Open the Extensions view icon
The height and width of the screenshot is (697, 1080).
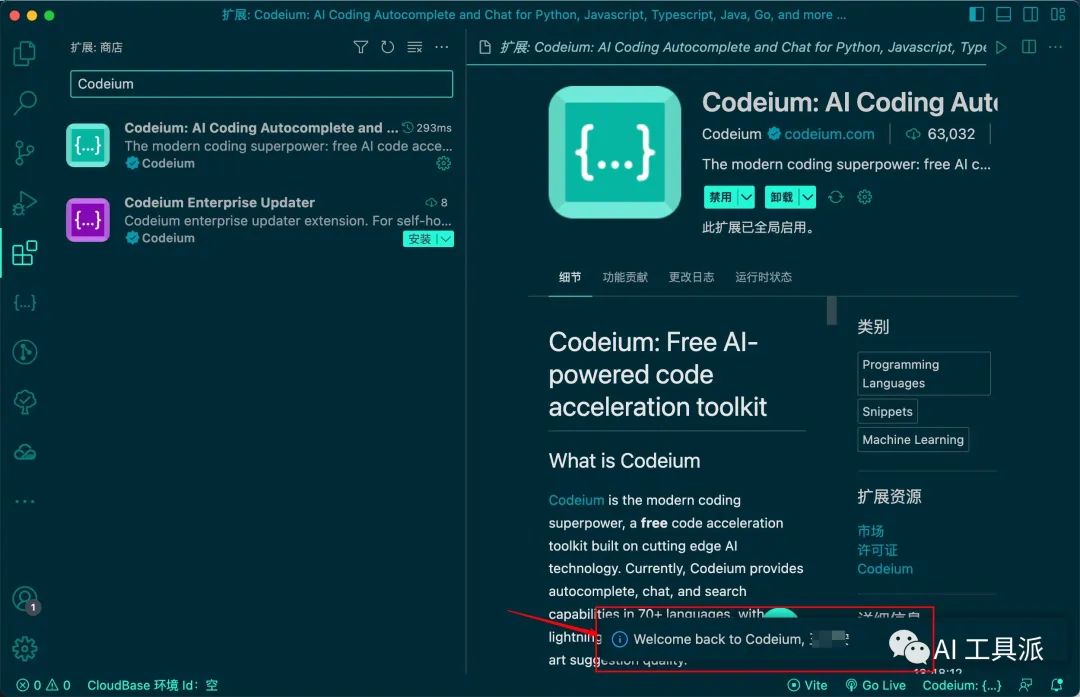25,253
